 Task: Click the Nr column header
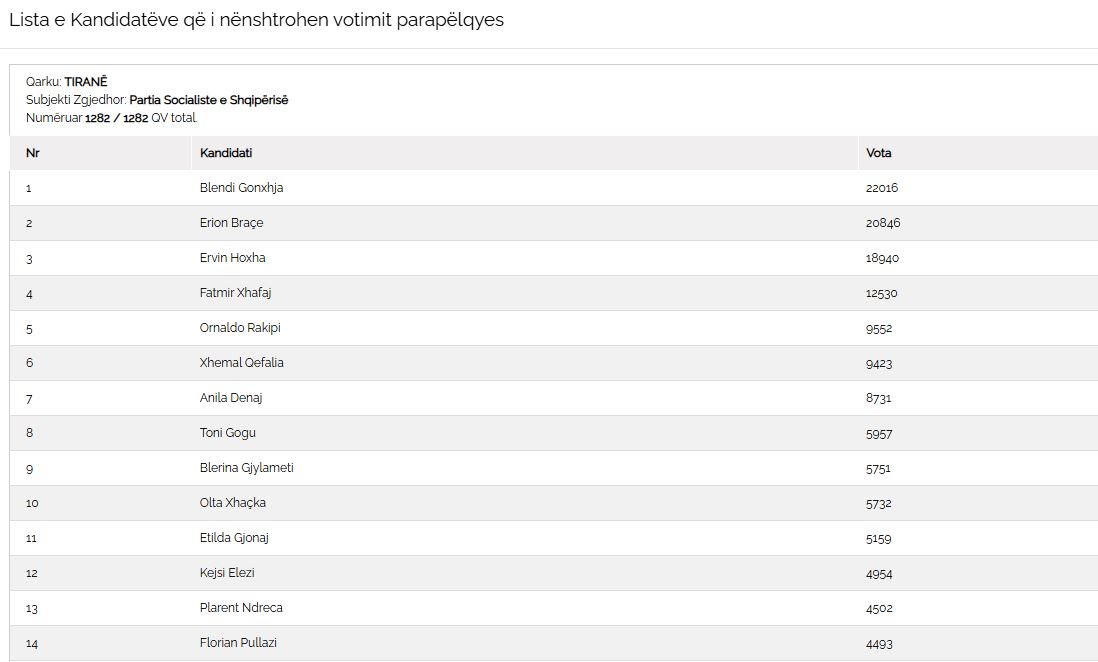[x=32, y=153]
